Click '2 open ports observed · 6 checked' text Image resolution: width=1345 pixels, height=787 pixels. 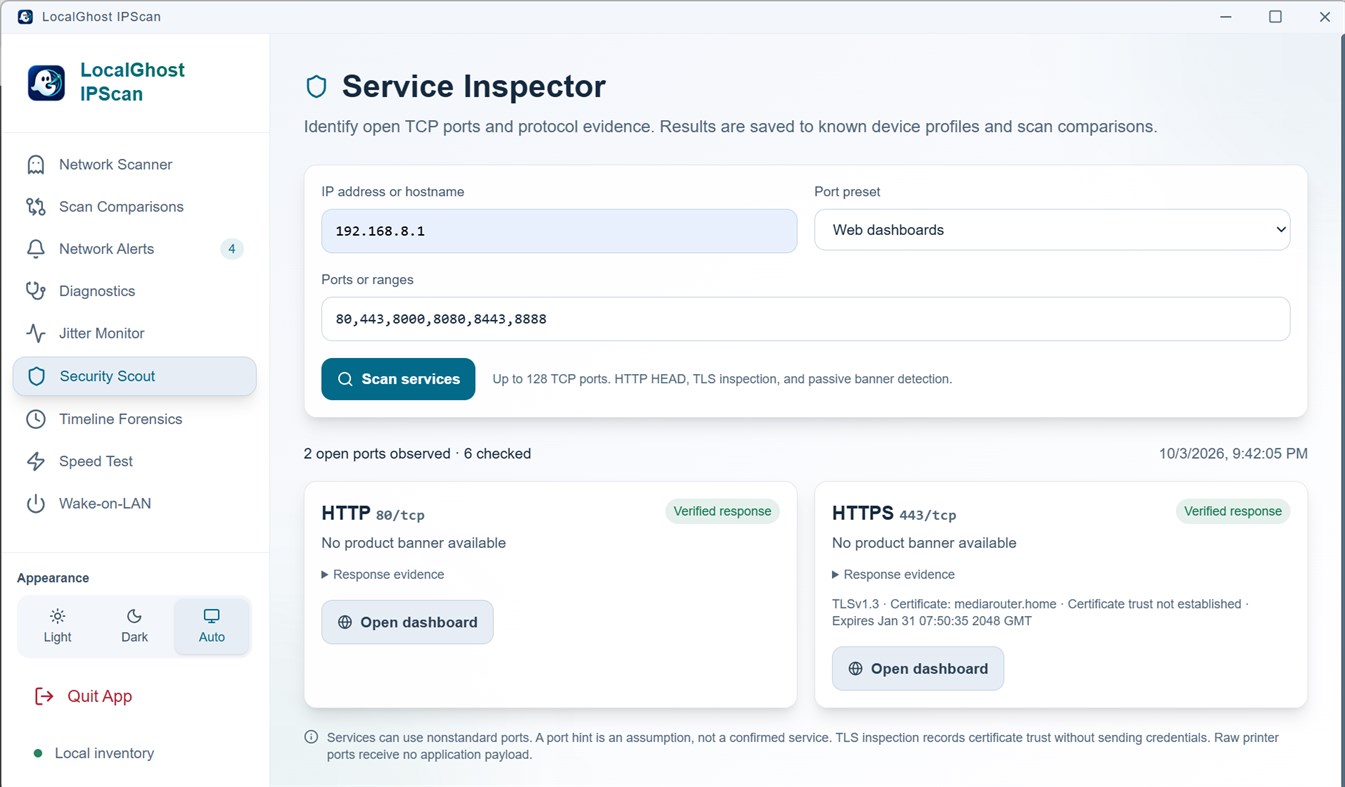(x=417, y=453)
